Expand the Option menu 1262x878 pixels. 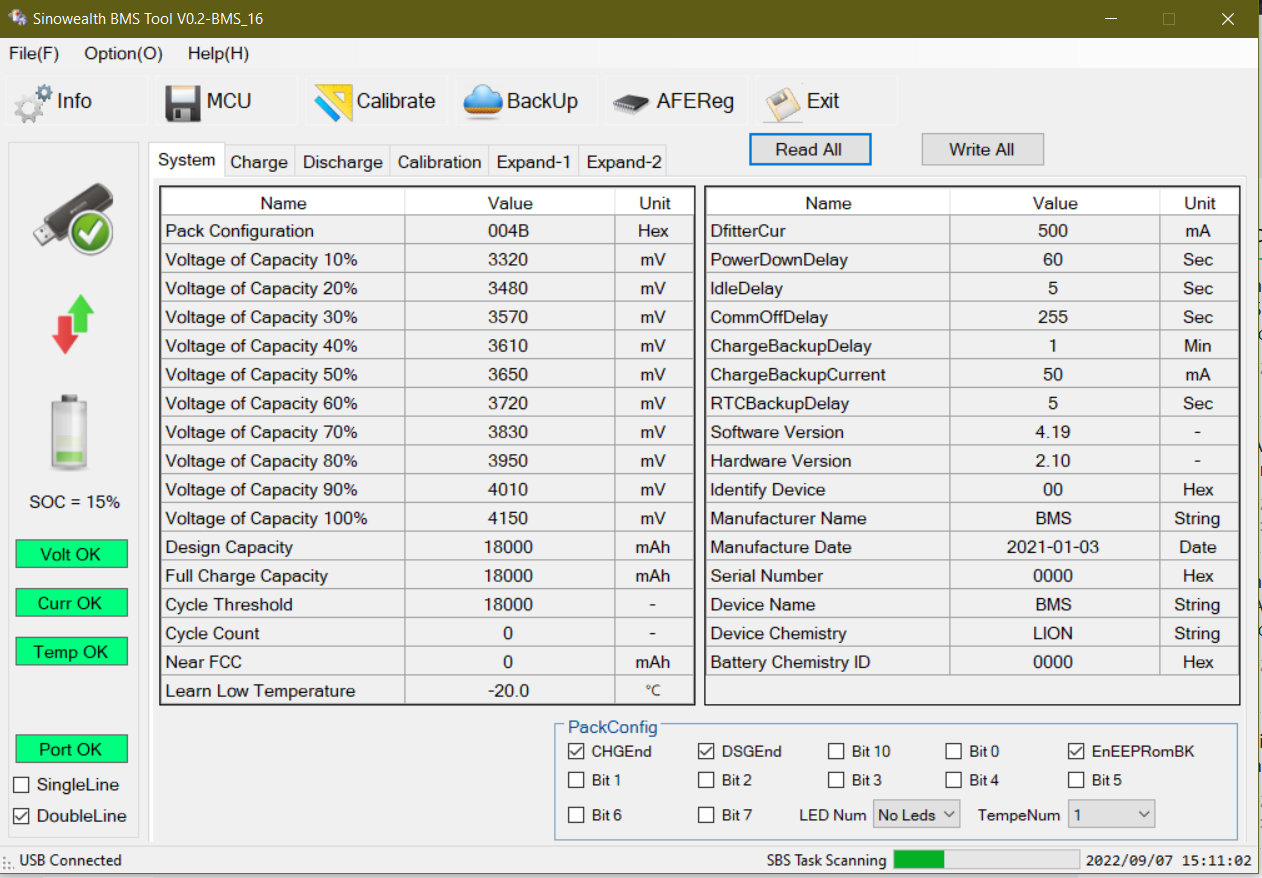coord(122,54)
